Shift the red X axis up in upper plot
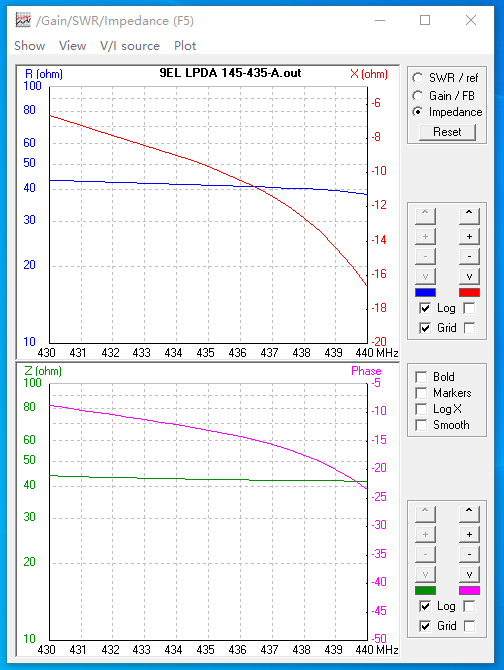 469,216
